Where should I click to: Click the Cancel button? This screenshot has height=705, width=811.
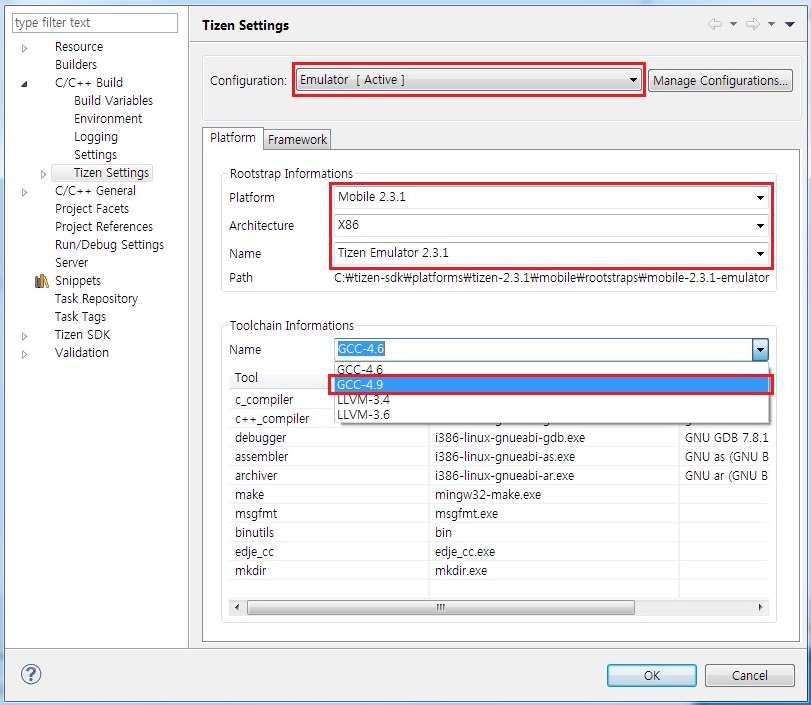pyautogui.click(x=749, y=676)
